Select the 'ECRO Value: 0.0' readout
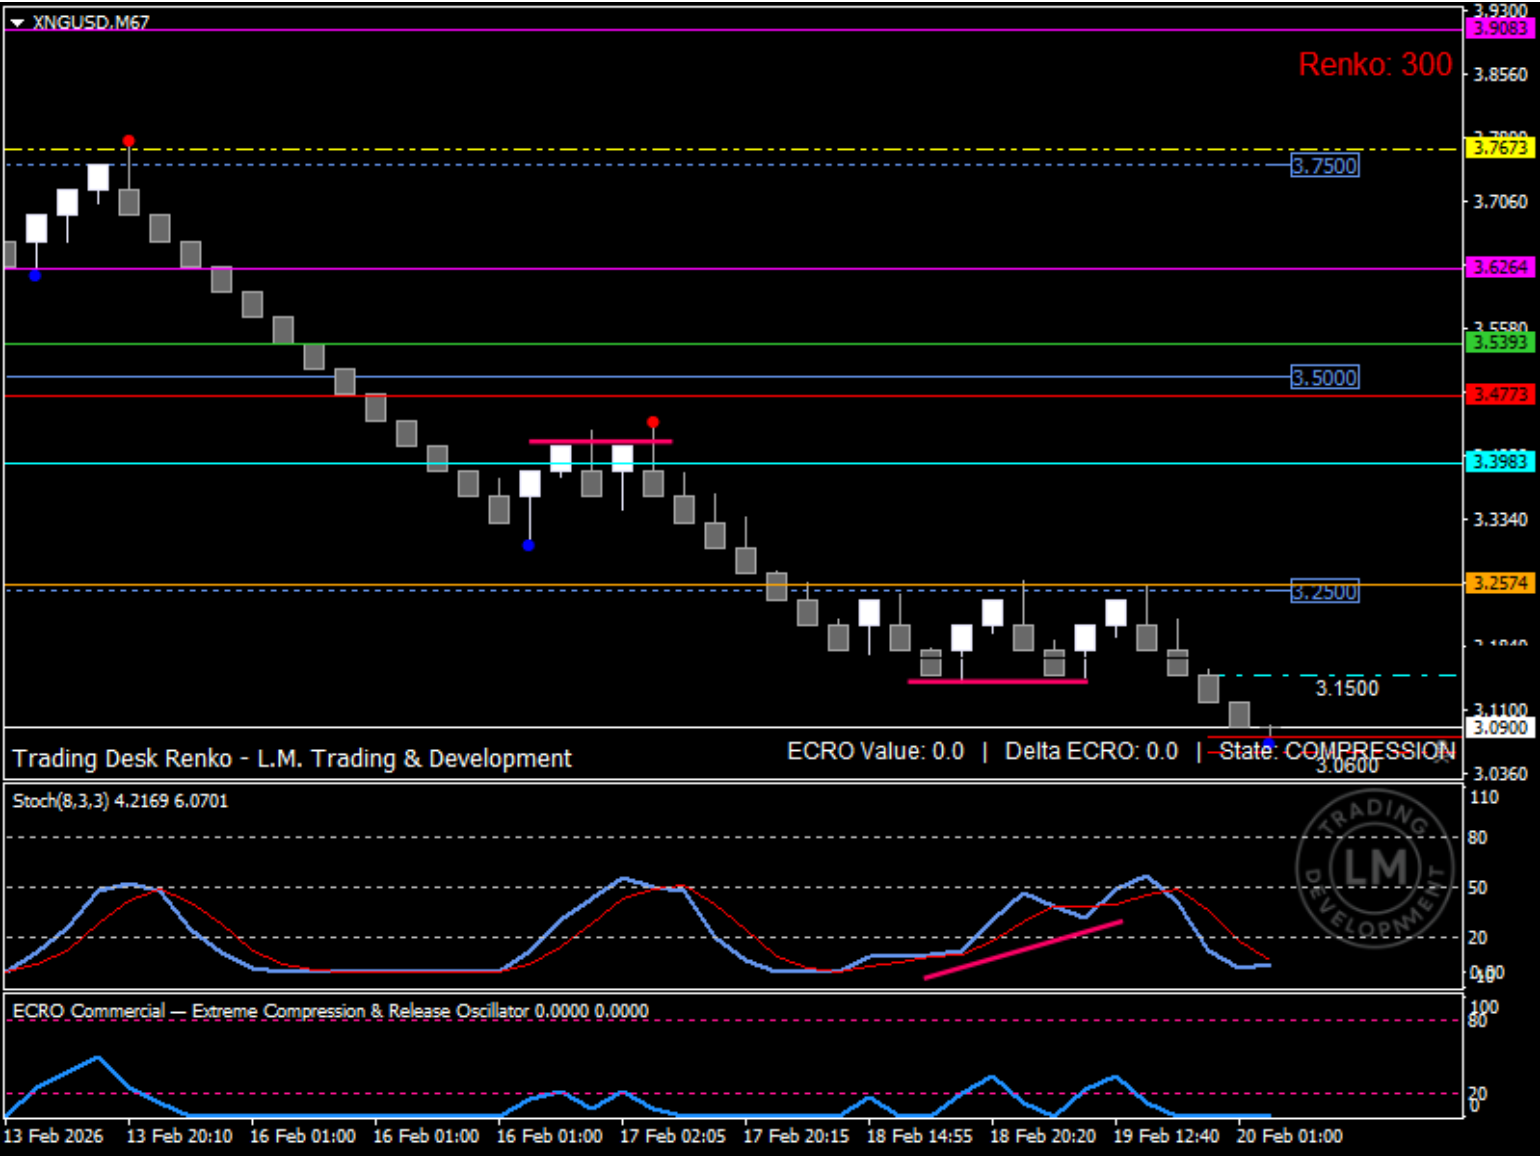 pyautogui.click(x=876, y=752)
